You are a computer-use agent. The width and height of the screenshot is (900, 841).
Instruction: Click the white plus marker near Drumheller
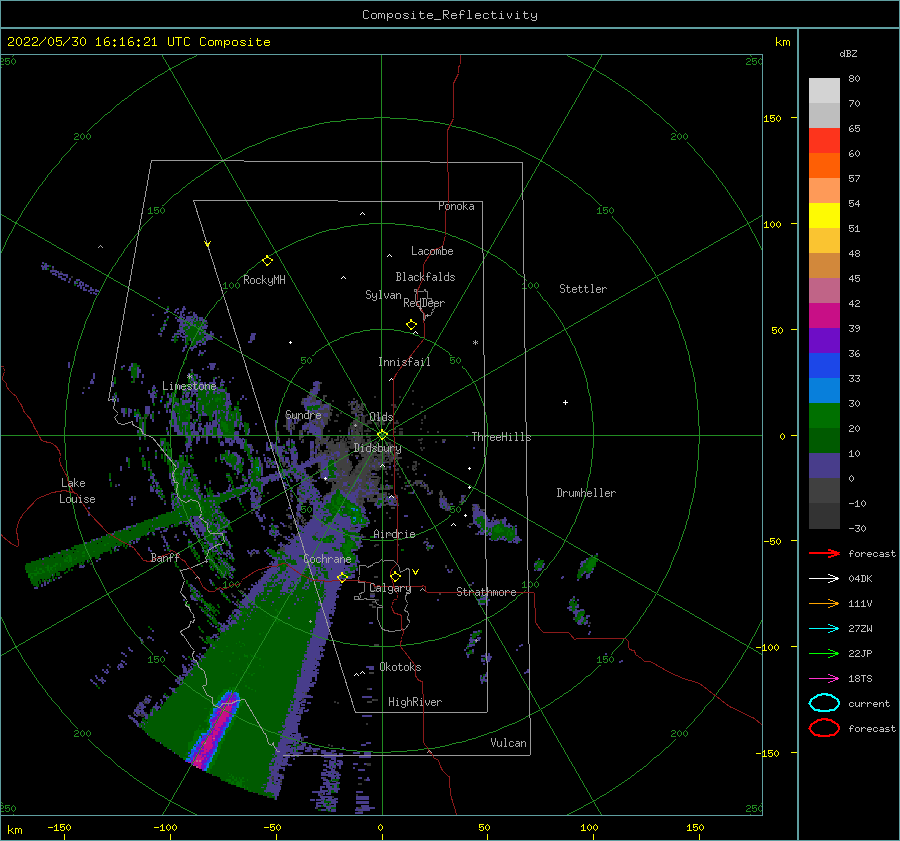pyautogui.click(x=565, y=402)
